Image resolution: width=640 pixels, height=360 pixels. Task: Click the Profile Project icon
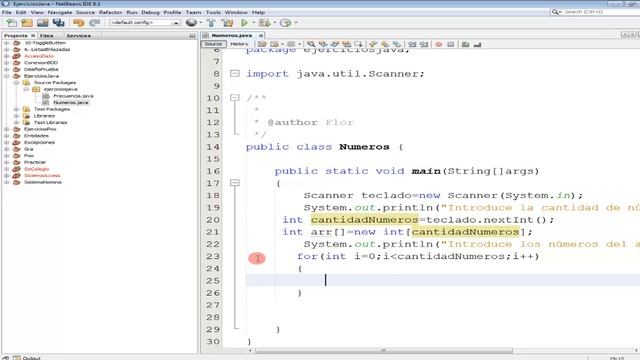[x=285, y=23]
